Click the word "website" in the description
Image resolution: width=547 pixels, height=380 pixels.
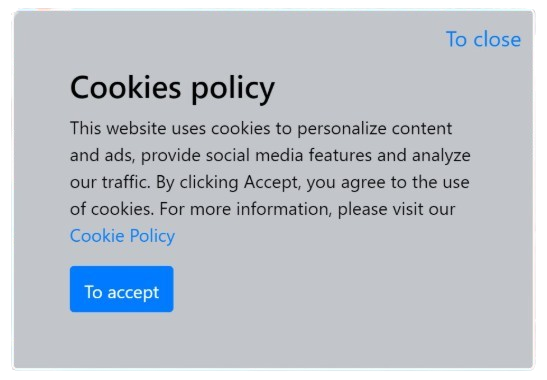coord(136,128)
